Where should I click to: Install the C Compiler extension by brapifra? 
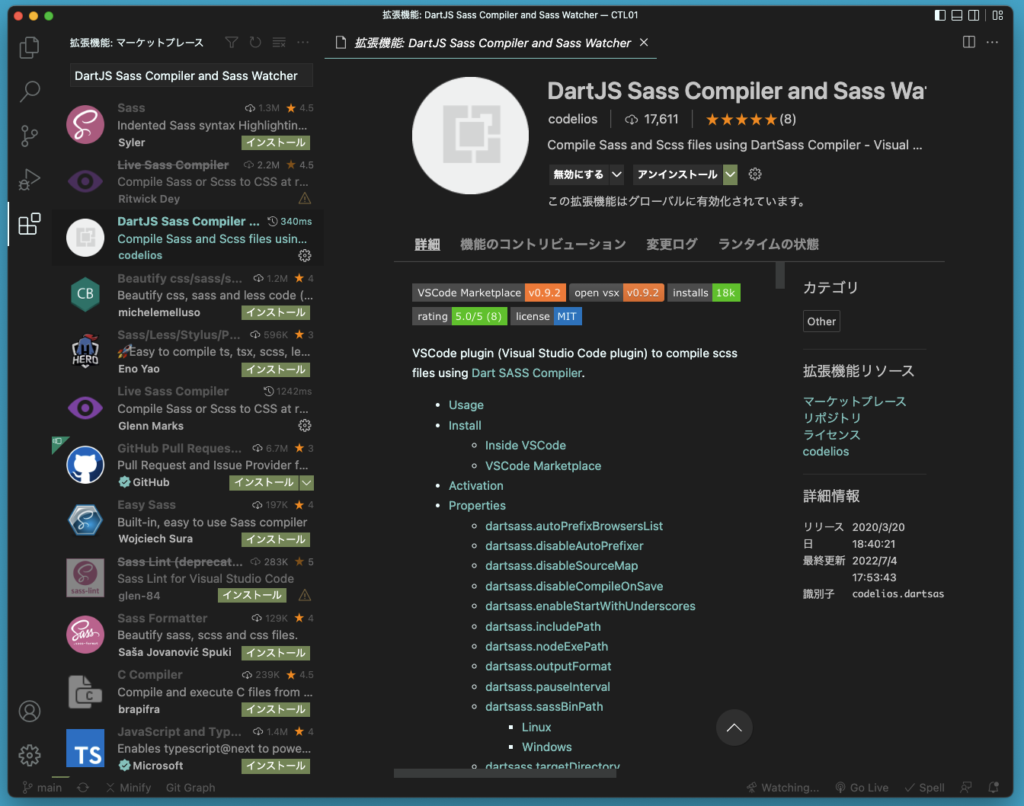pos(276,709)
